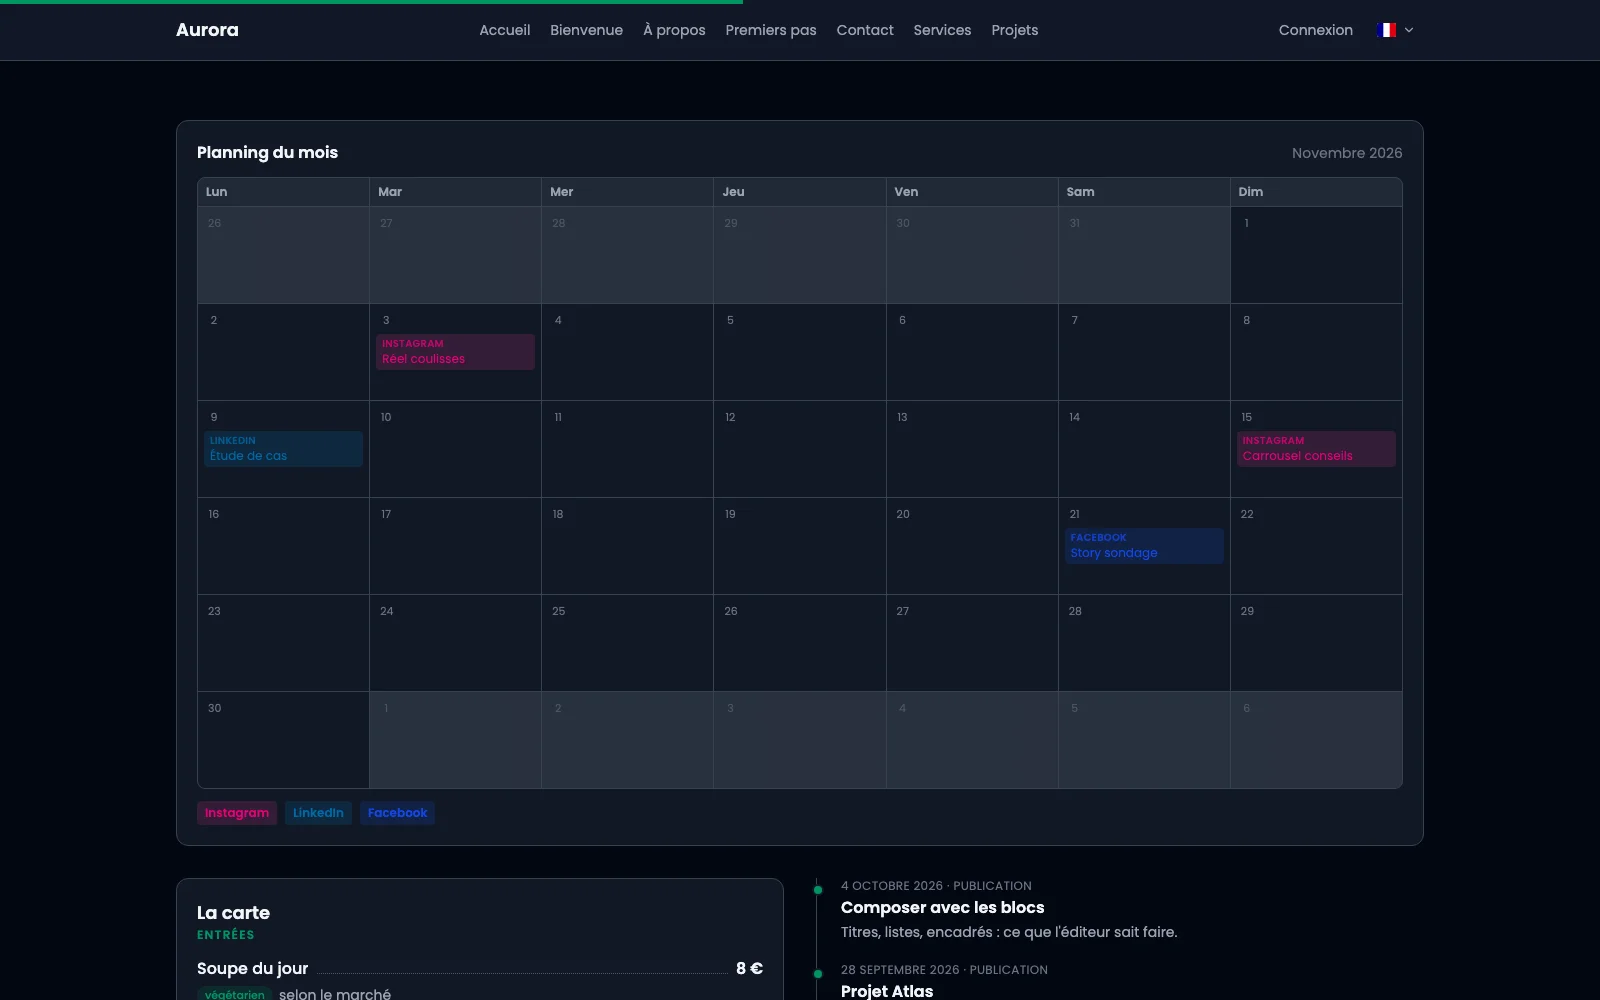Click the Connexion link

tap(1315, 30)
